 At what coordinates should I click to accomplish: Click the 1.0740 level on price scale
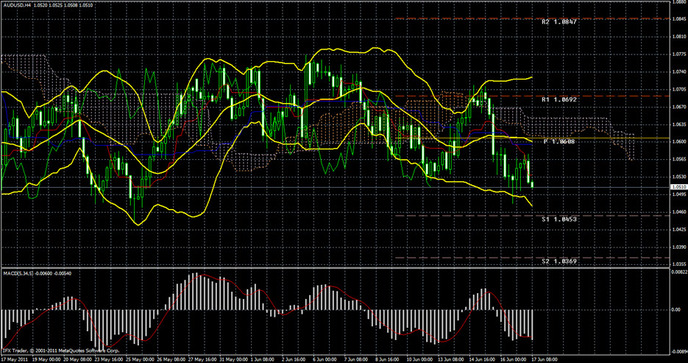[x=679, y=71]
